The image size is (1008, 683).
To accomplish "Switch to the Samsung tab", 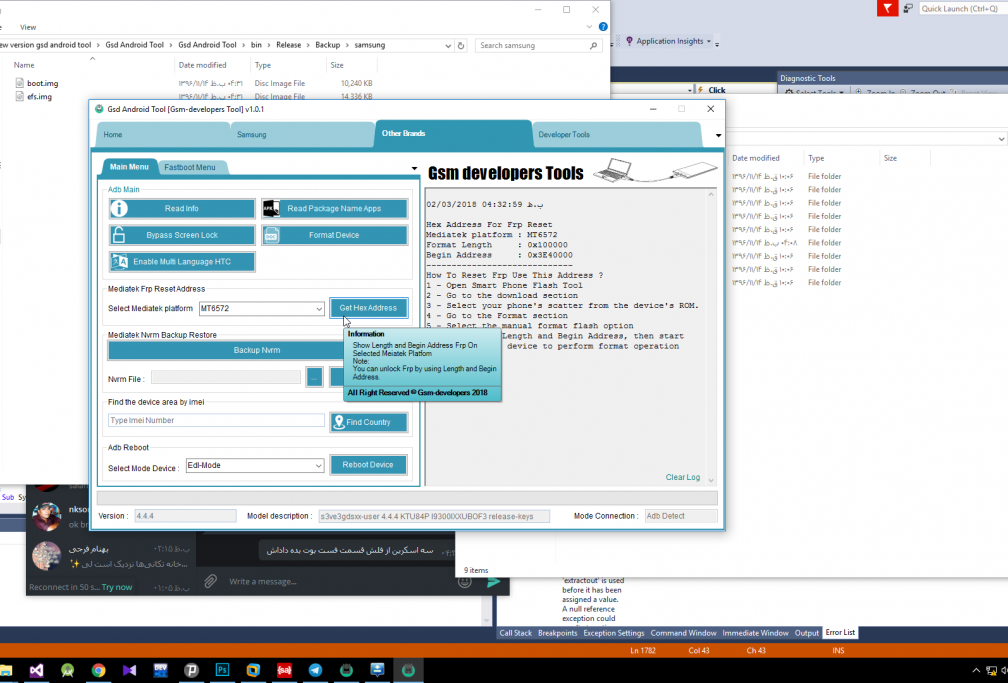I will [x=251, y=134].
